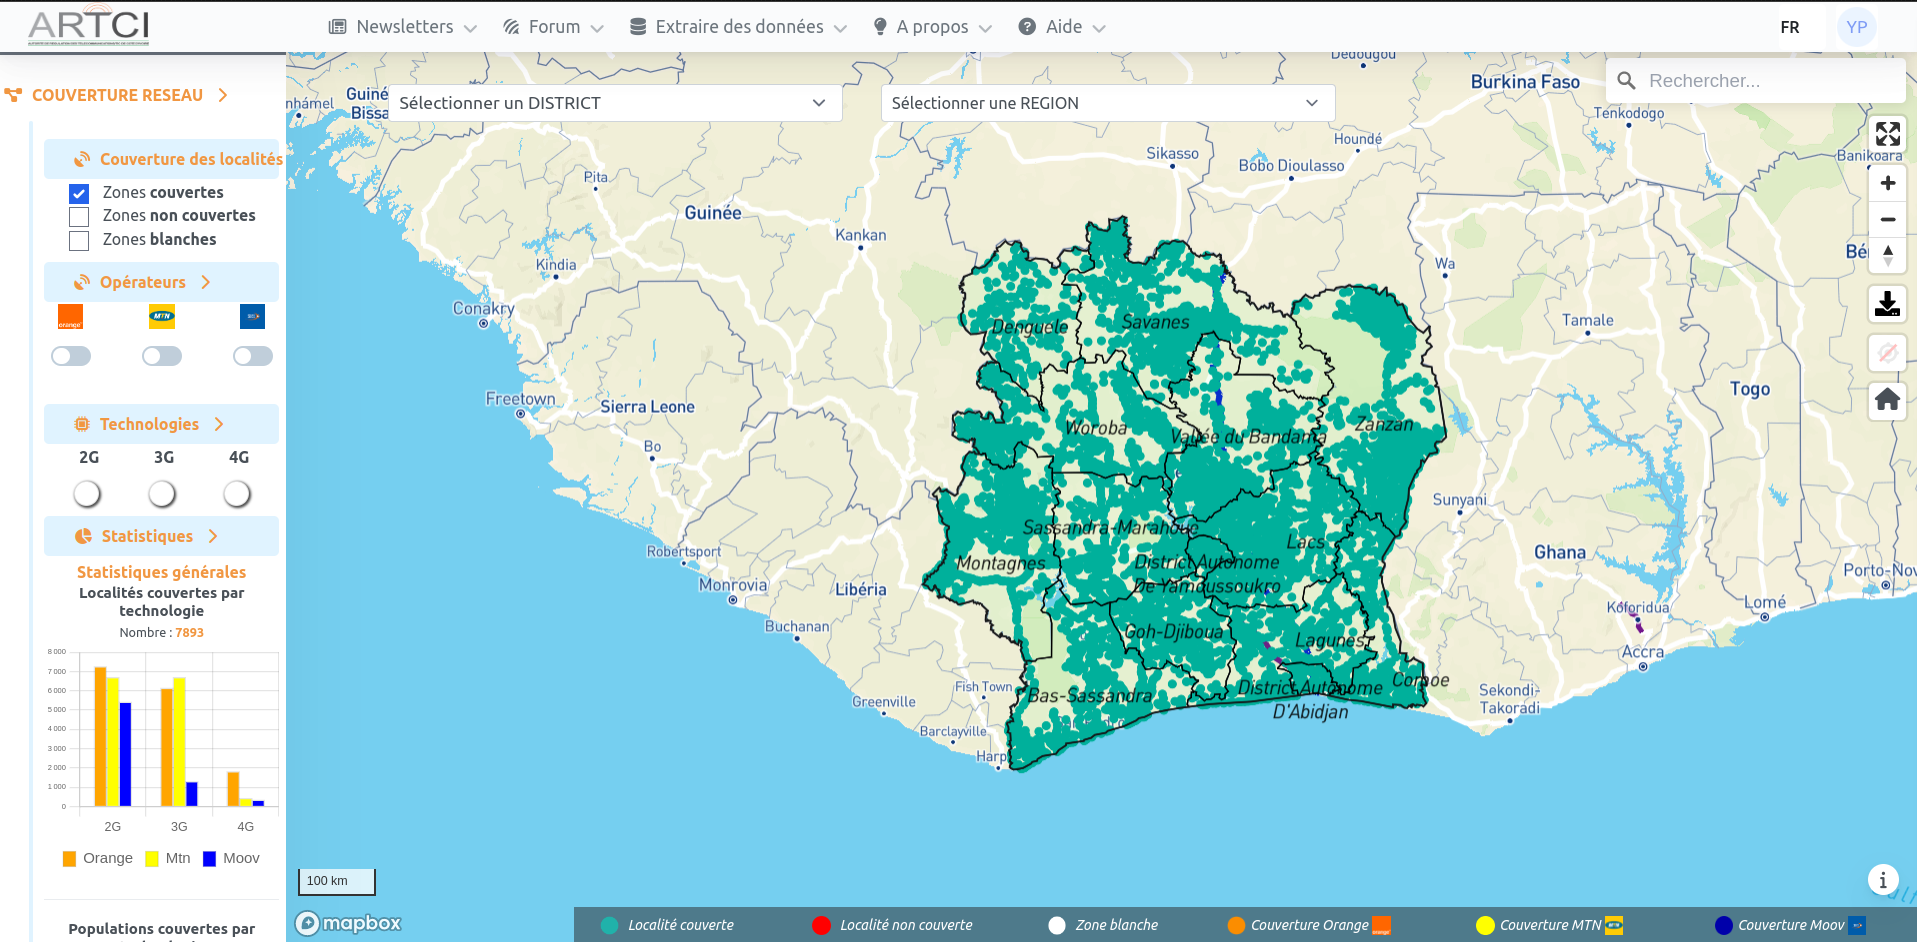Click the 100 km scale bar

pos(336,881)
